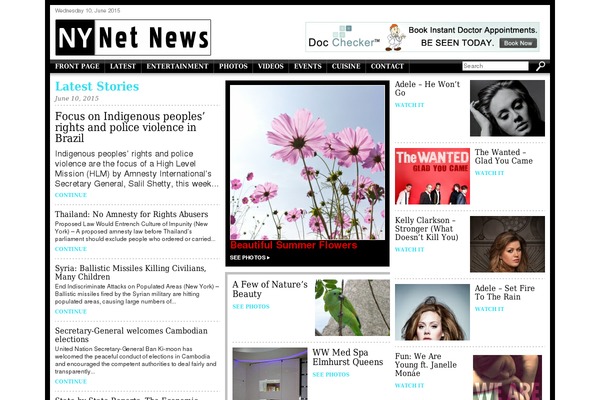Open the Videos menu item
Screen dimensions: 600x400
(x=271, y=66)
